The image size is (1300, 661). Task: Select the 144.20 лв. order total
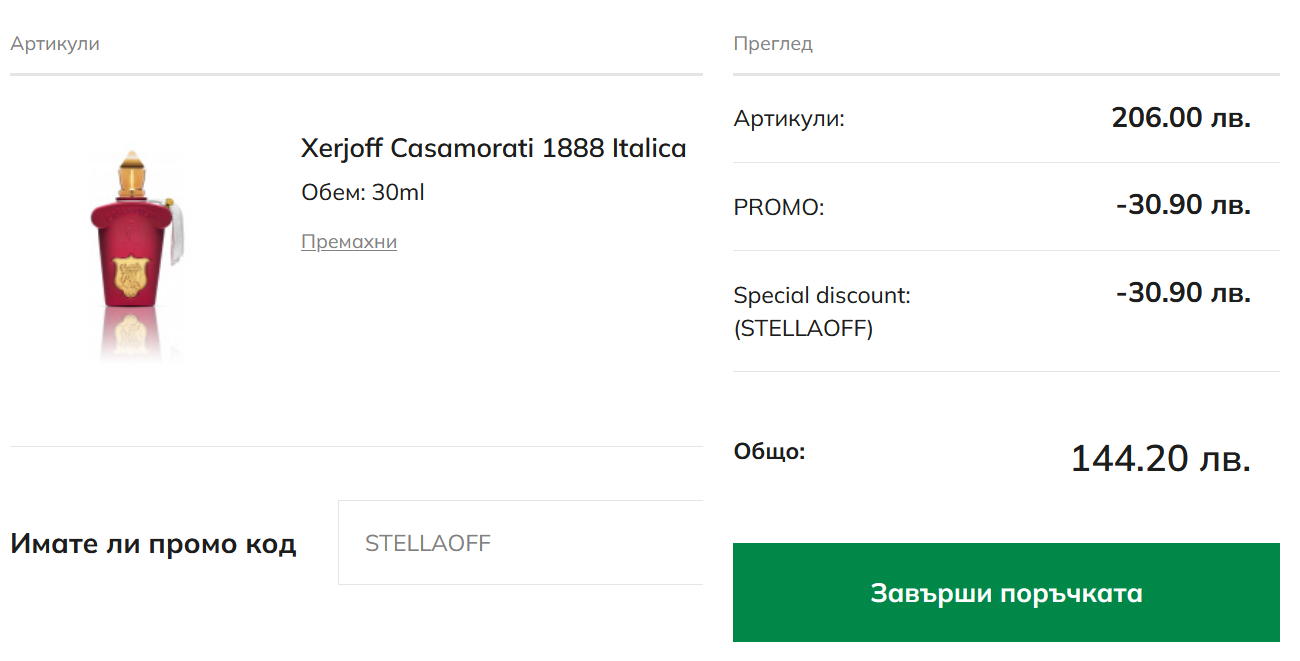[x=1160, y=459]
